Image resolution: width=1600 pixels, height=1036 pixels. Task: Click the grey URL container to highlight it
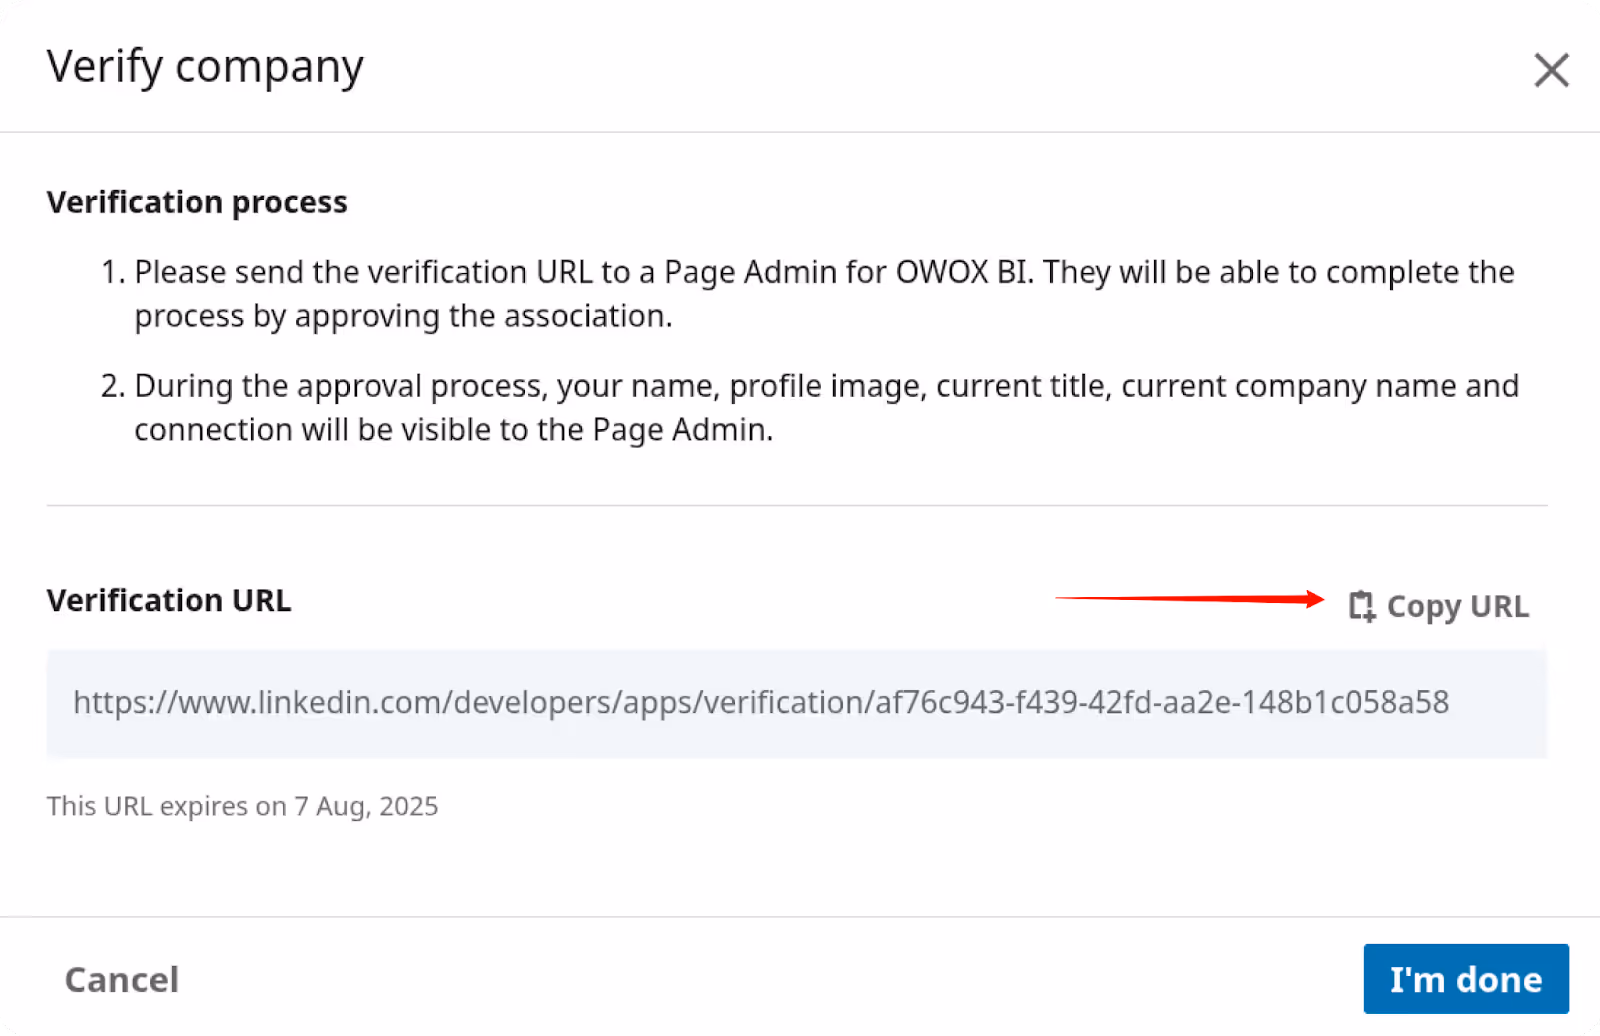(x=800, y=703)
